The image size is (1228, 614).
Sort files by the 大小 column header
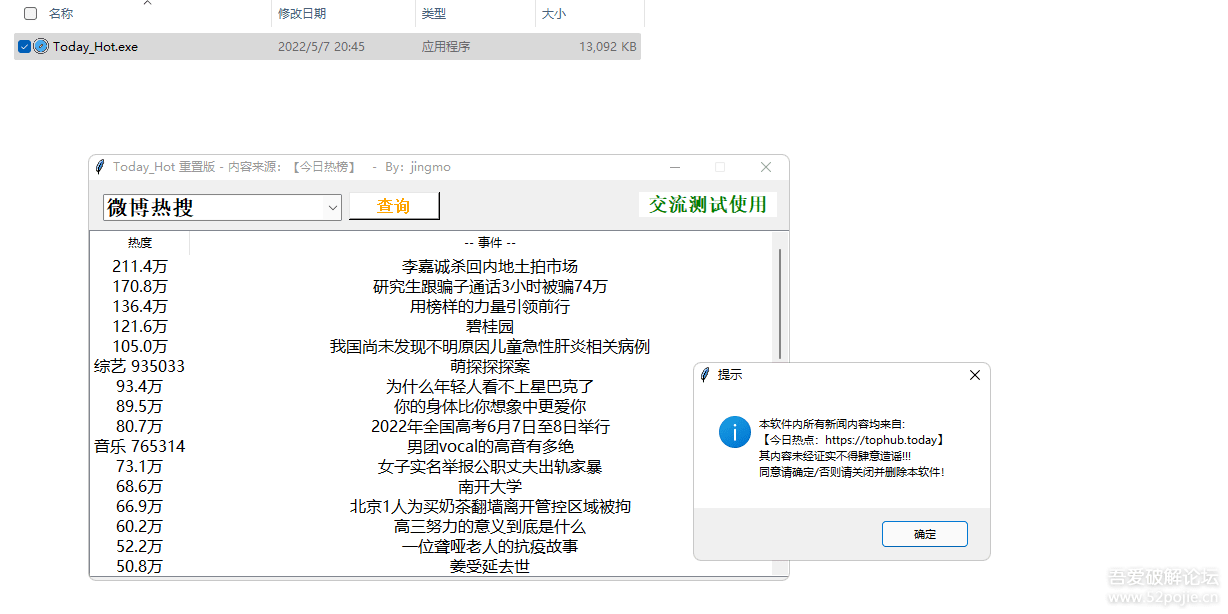(557, 13)
